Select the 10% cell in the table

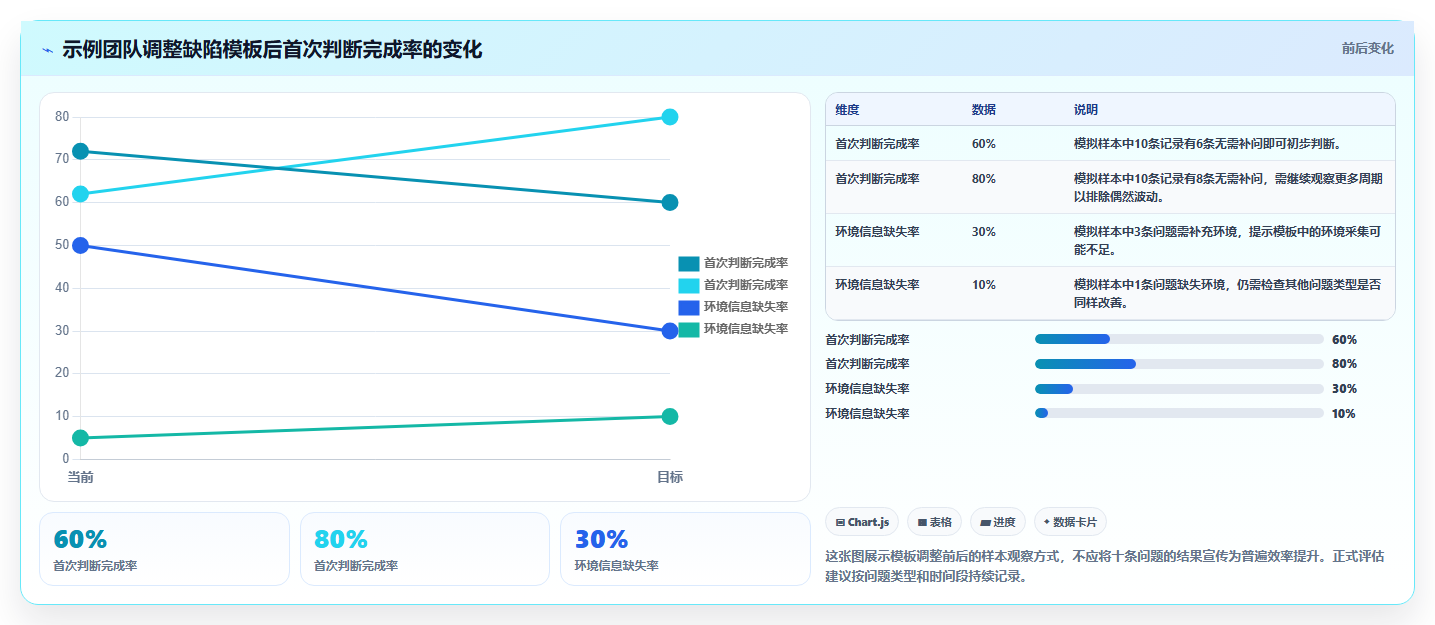coord(984,285)
